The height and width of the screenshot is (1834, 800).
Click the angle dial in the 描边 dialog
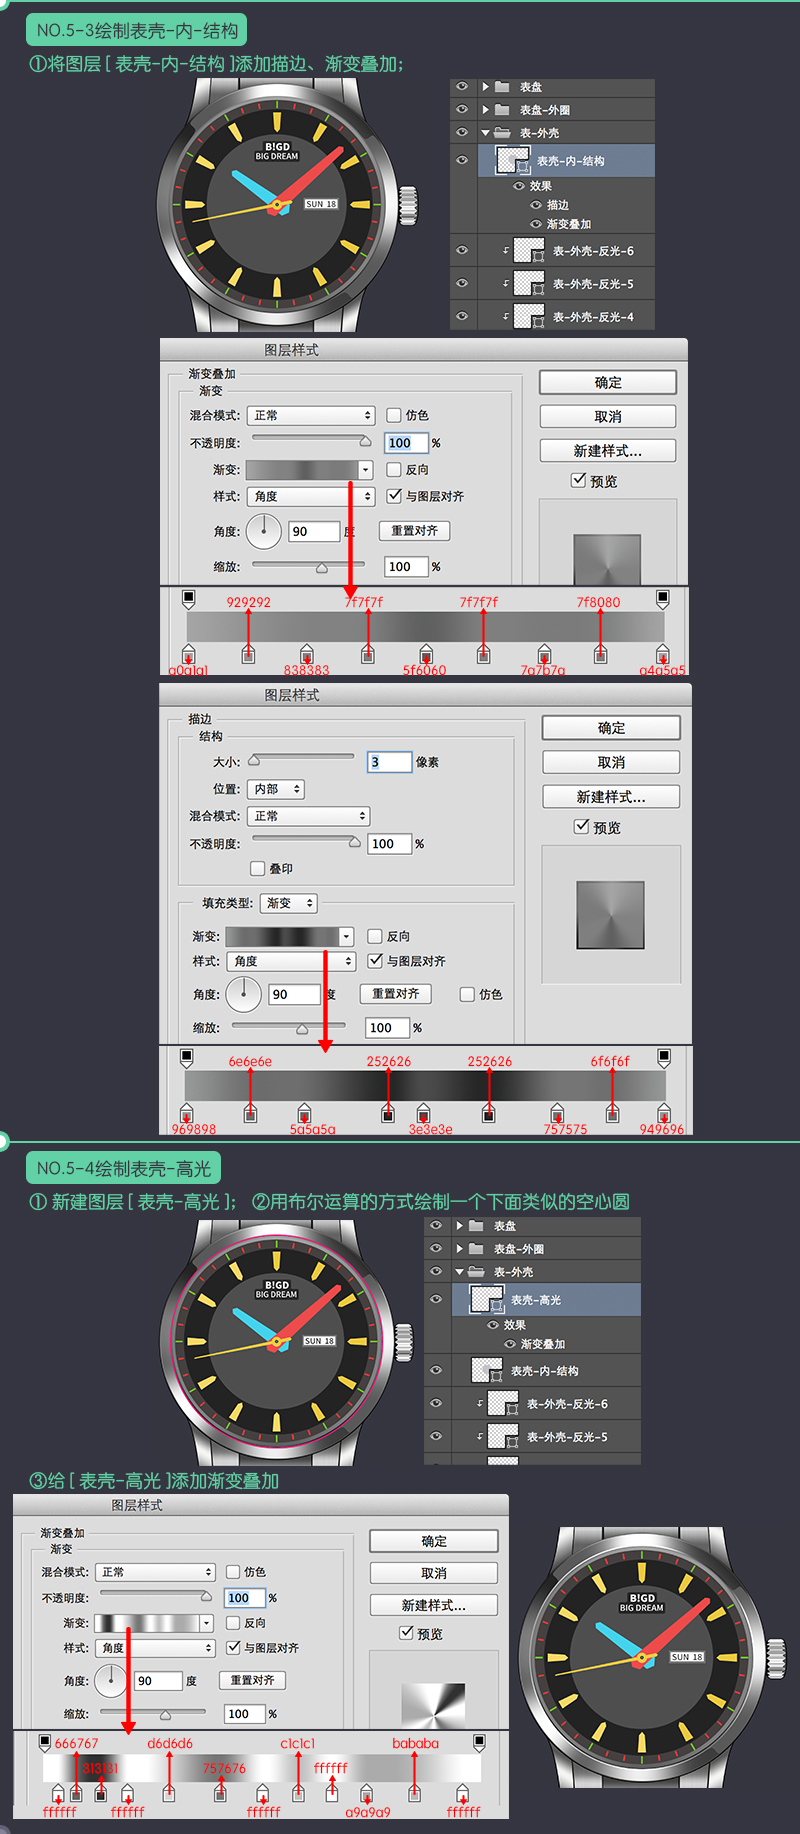point(244,994)
